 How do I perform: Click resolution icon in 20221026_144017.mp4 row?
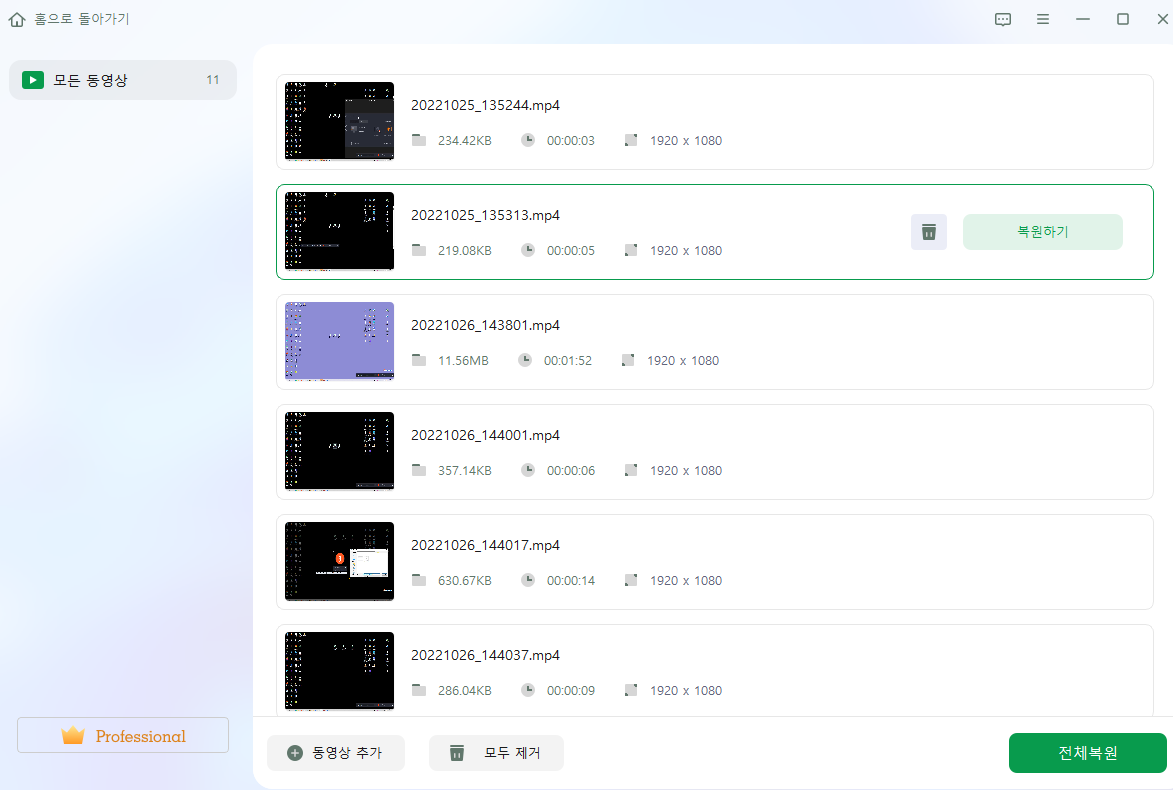(631, 580)
